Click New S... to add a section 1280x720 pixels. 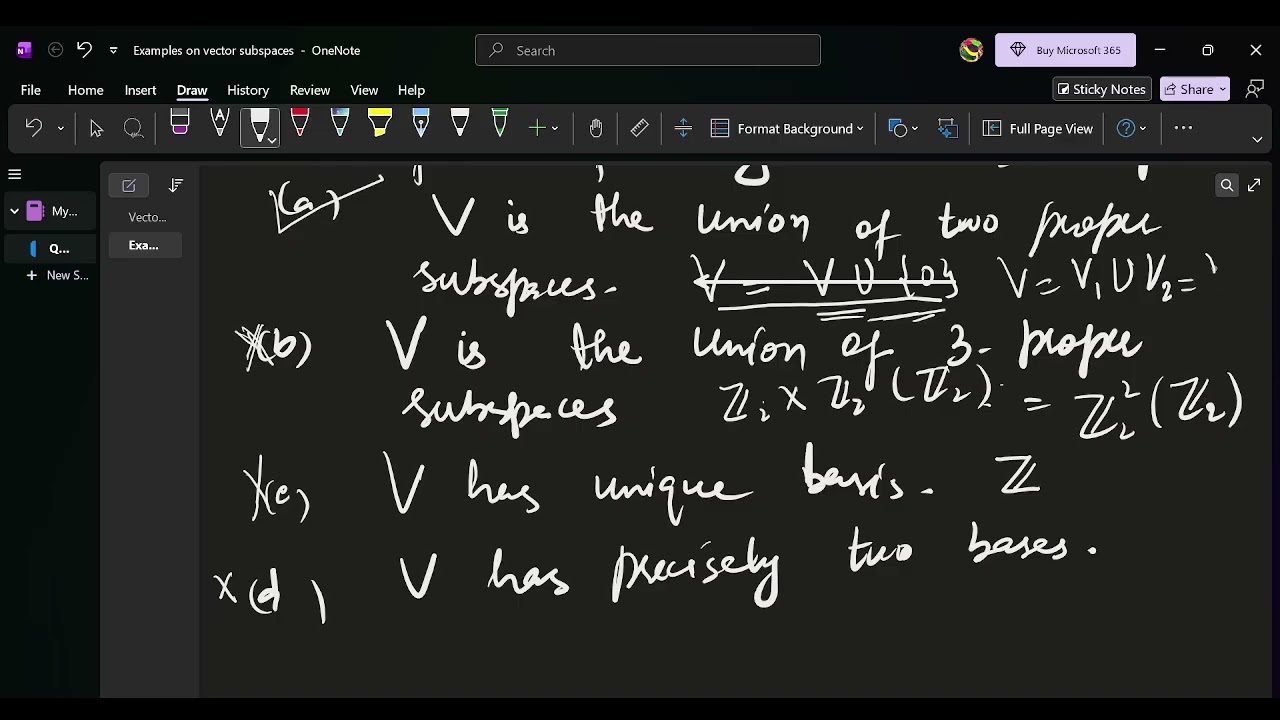click(58, 275)
